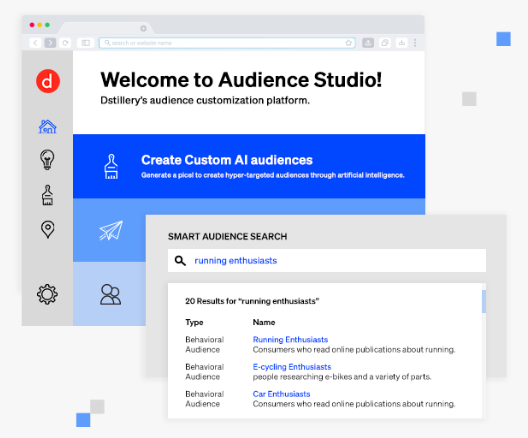The height and width of the screenshot is (438, 528).
Task: Open the E-cycling Enthusiasts result
Action: coord(292,367)
